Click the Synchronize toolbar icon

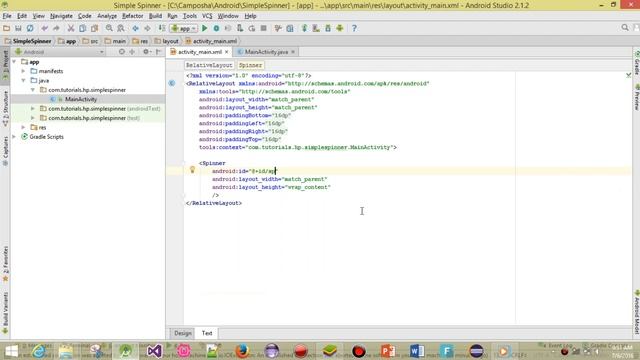[30, 28]
